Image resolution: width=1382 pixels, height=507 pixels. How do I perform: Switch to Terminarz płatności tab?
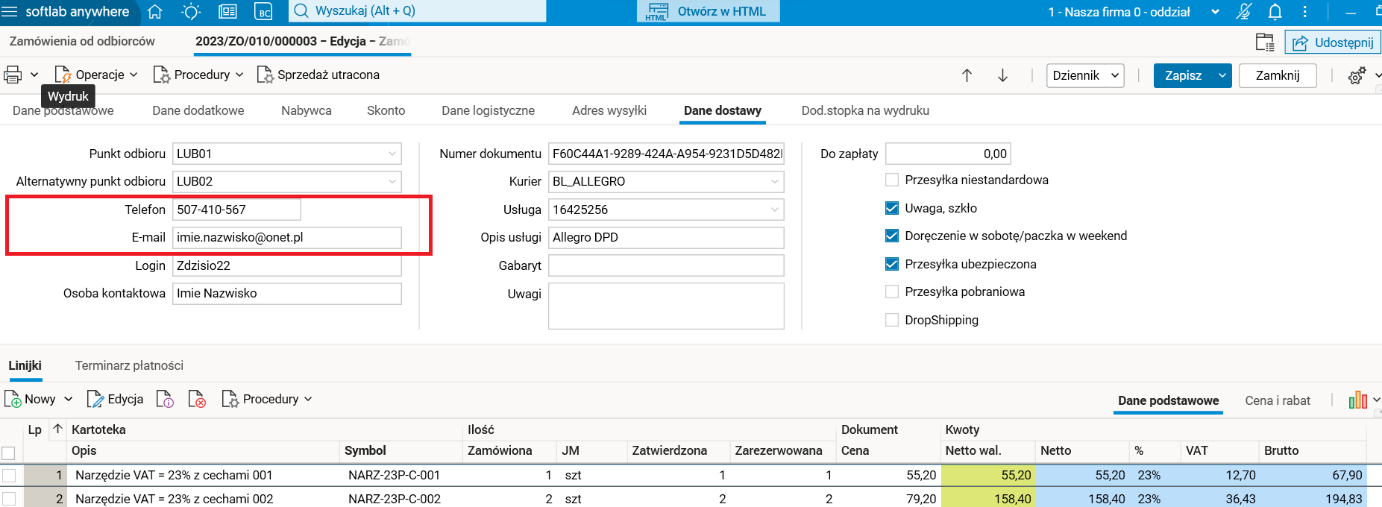click(129, 366)
